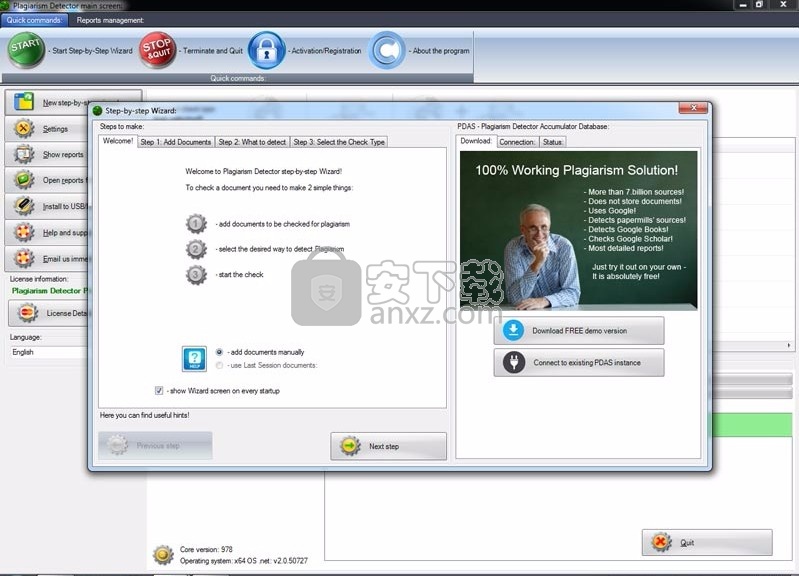
Task: Click the blue HELP icon in wizard
Action: (x=194, y=359)
